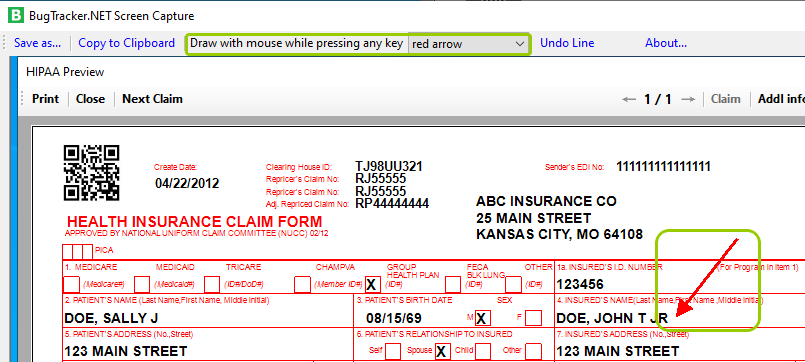Toggle the Group Health Plan checkbox

pyautogui.click(x=373, y=284)
